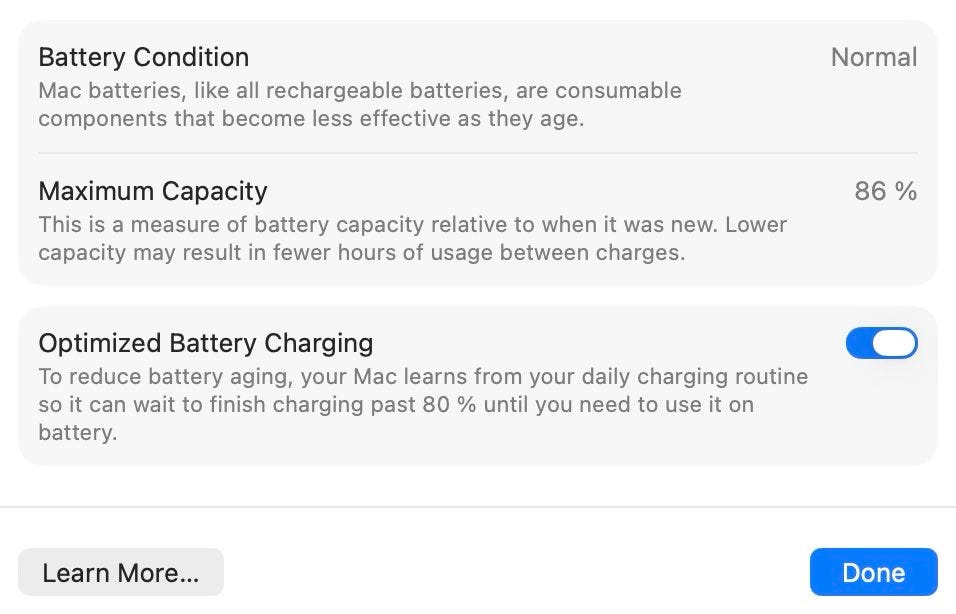This screenshot has width=956, height=614.
Task: Toggle the Optimized Battery Charging switch
Action: click(881, 343)
